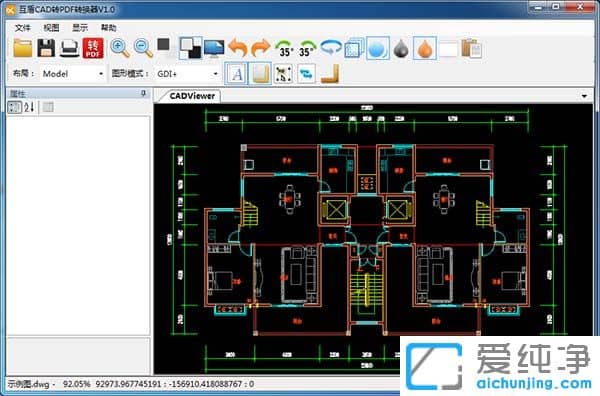Click the floppy disk save icon

[x=46, y=48]
